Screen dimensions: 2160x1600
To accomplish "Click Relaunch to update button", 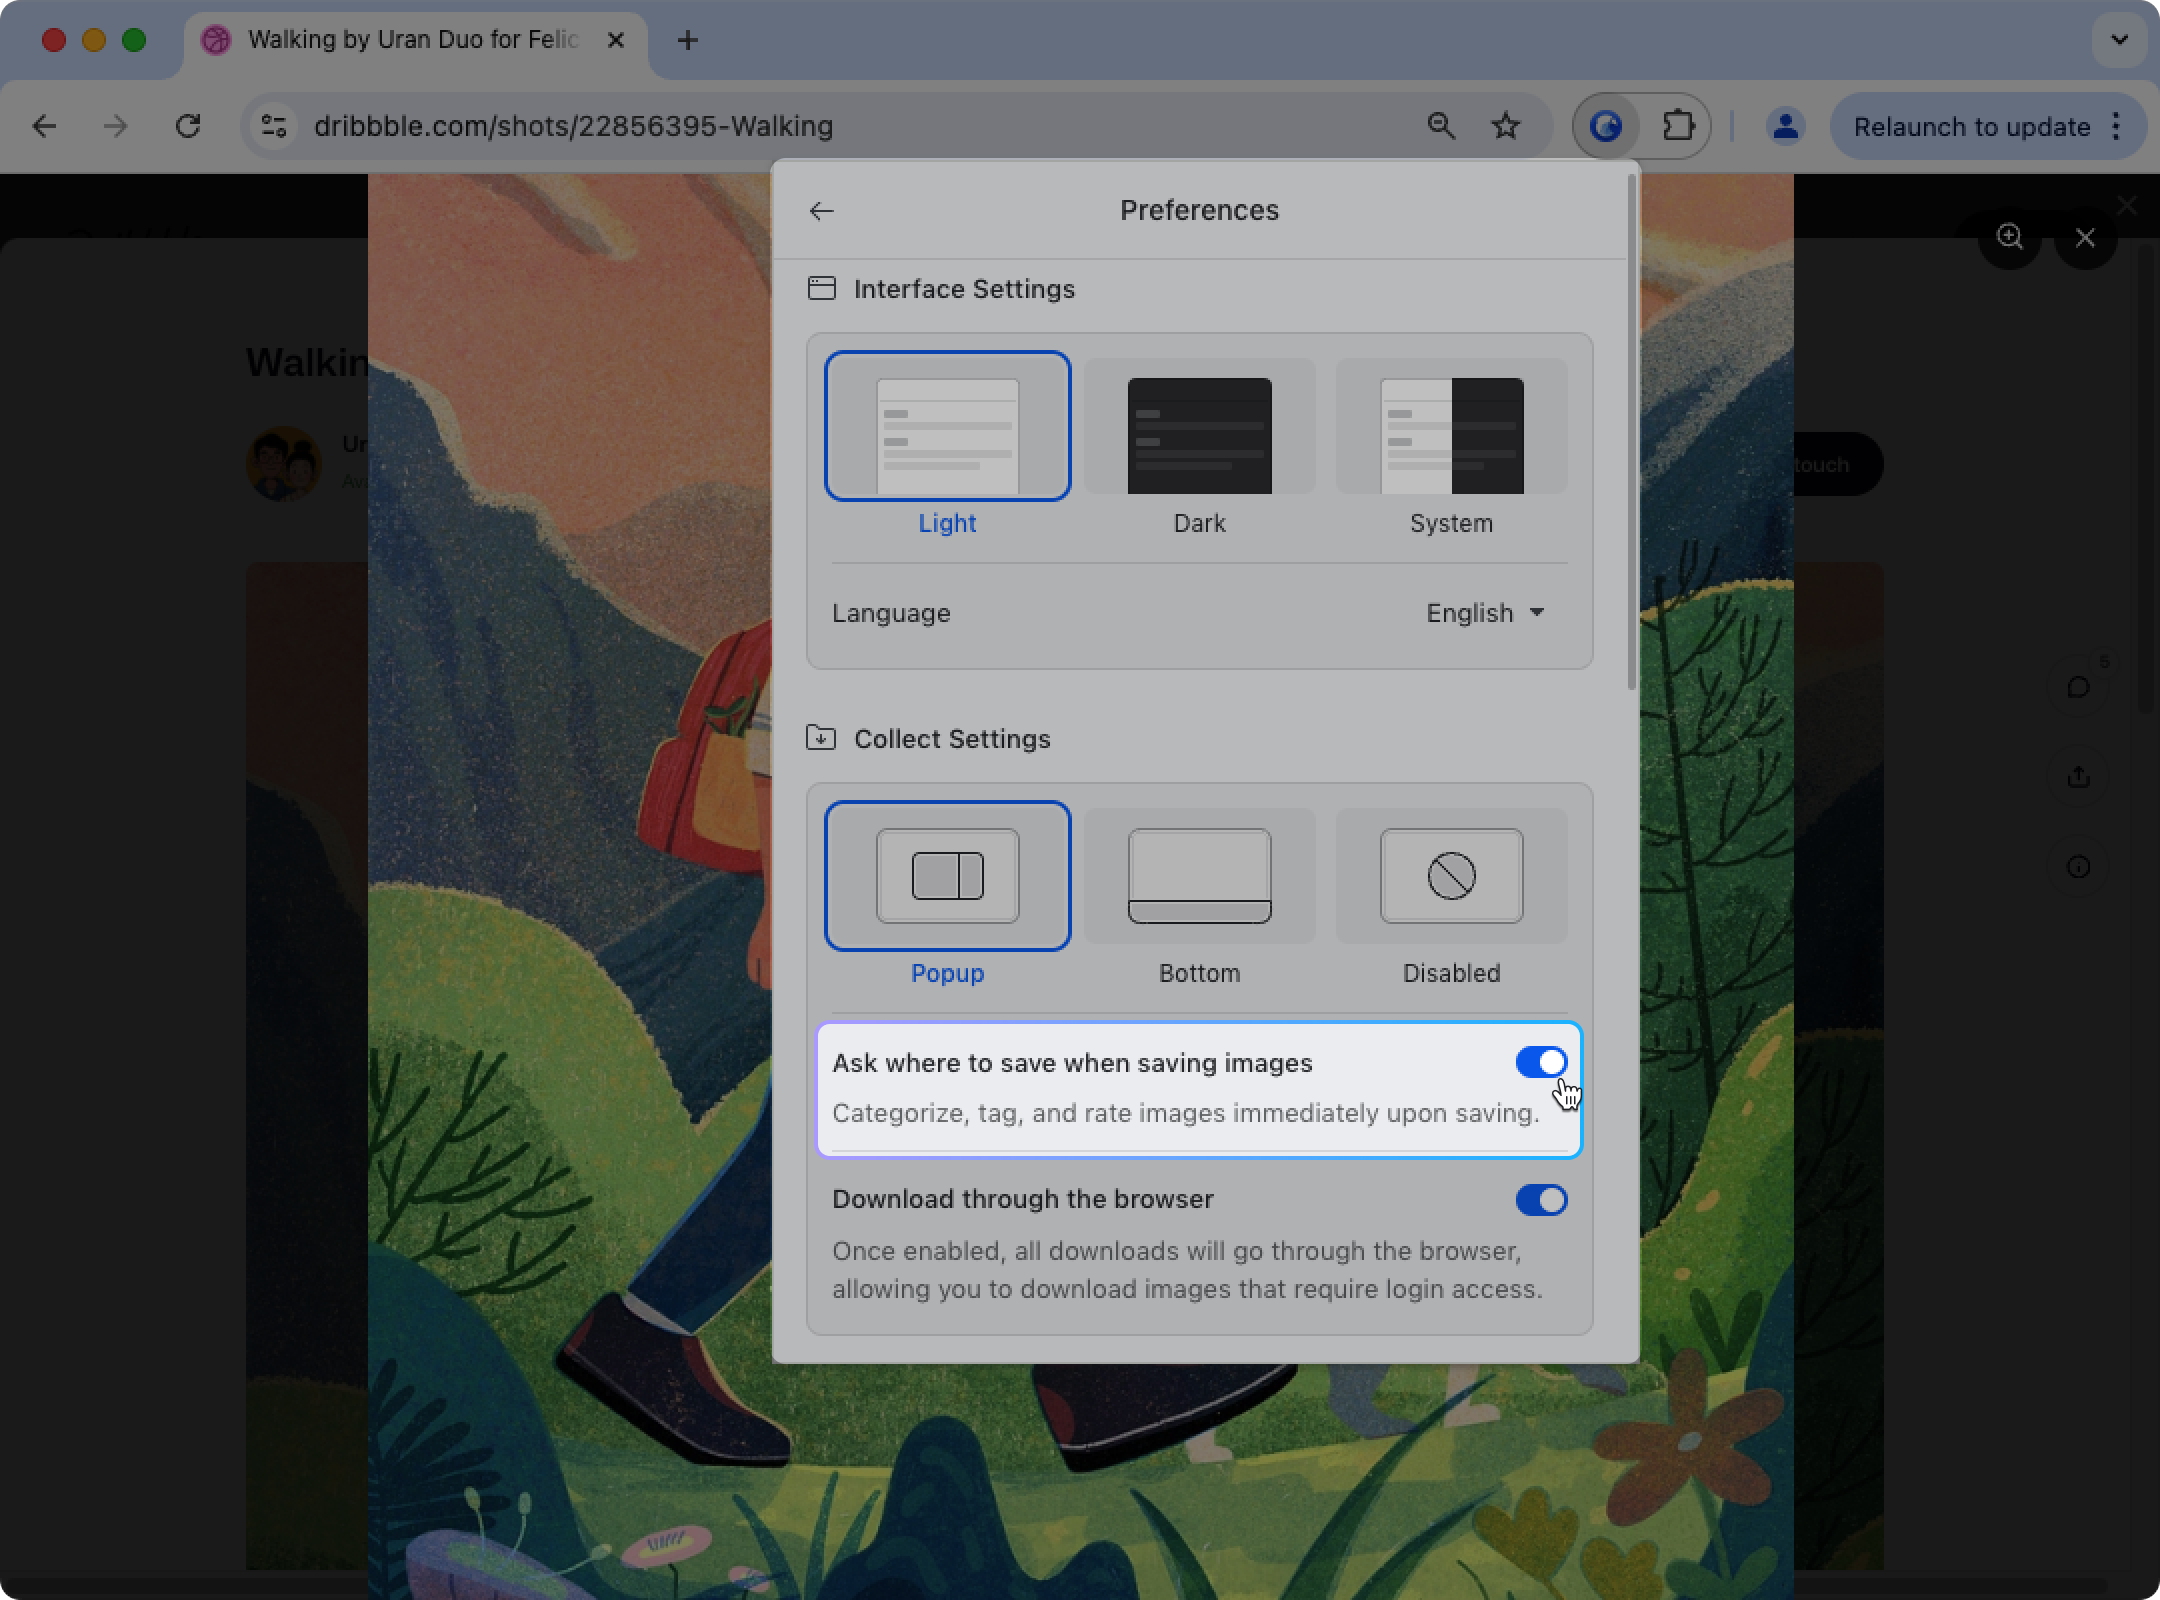I will [x=1971, y=127].
